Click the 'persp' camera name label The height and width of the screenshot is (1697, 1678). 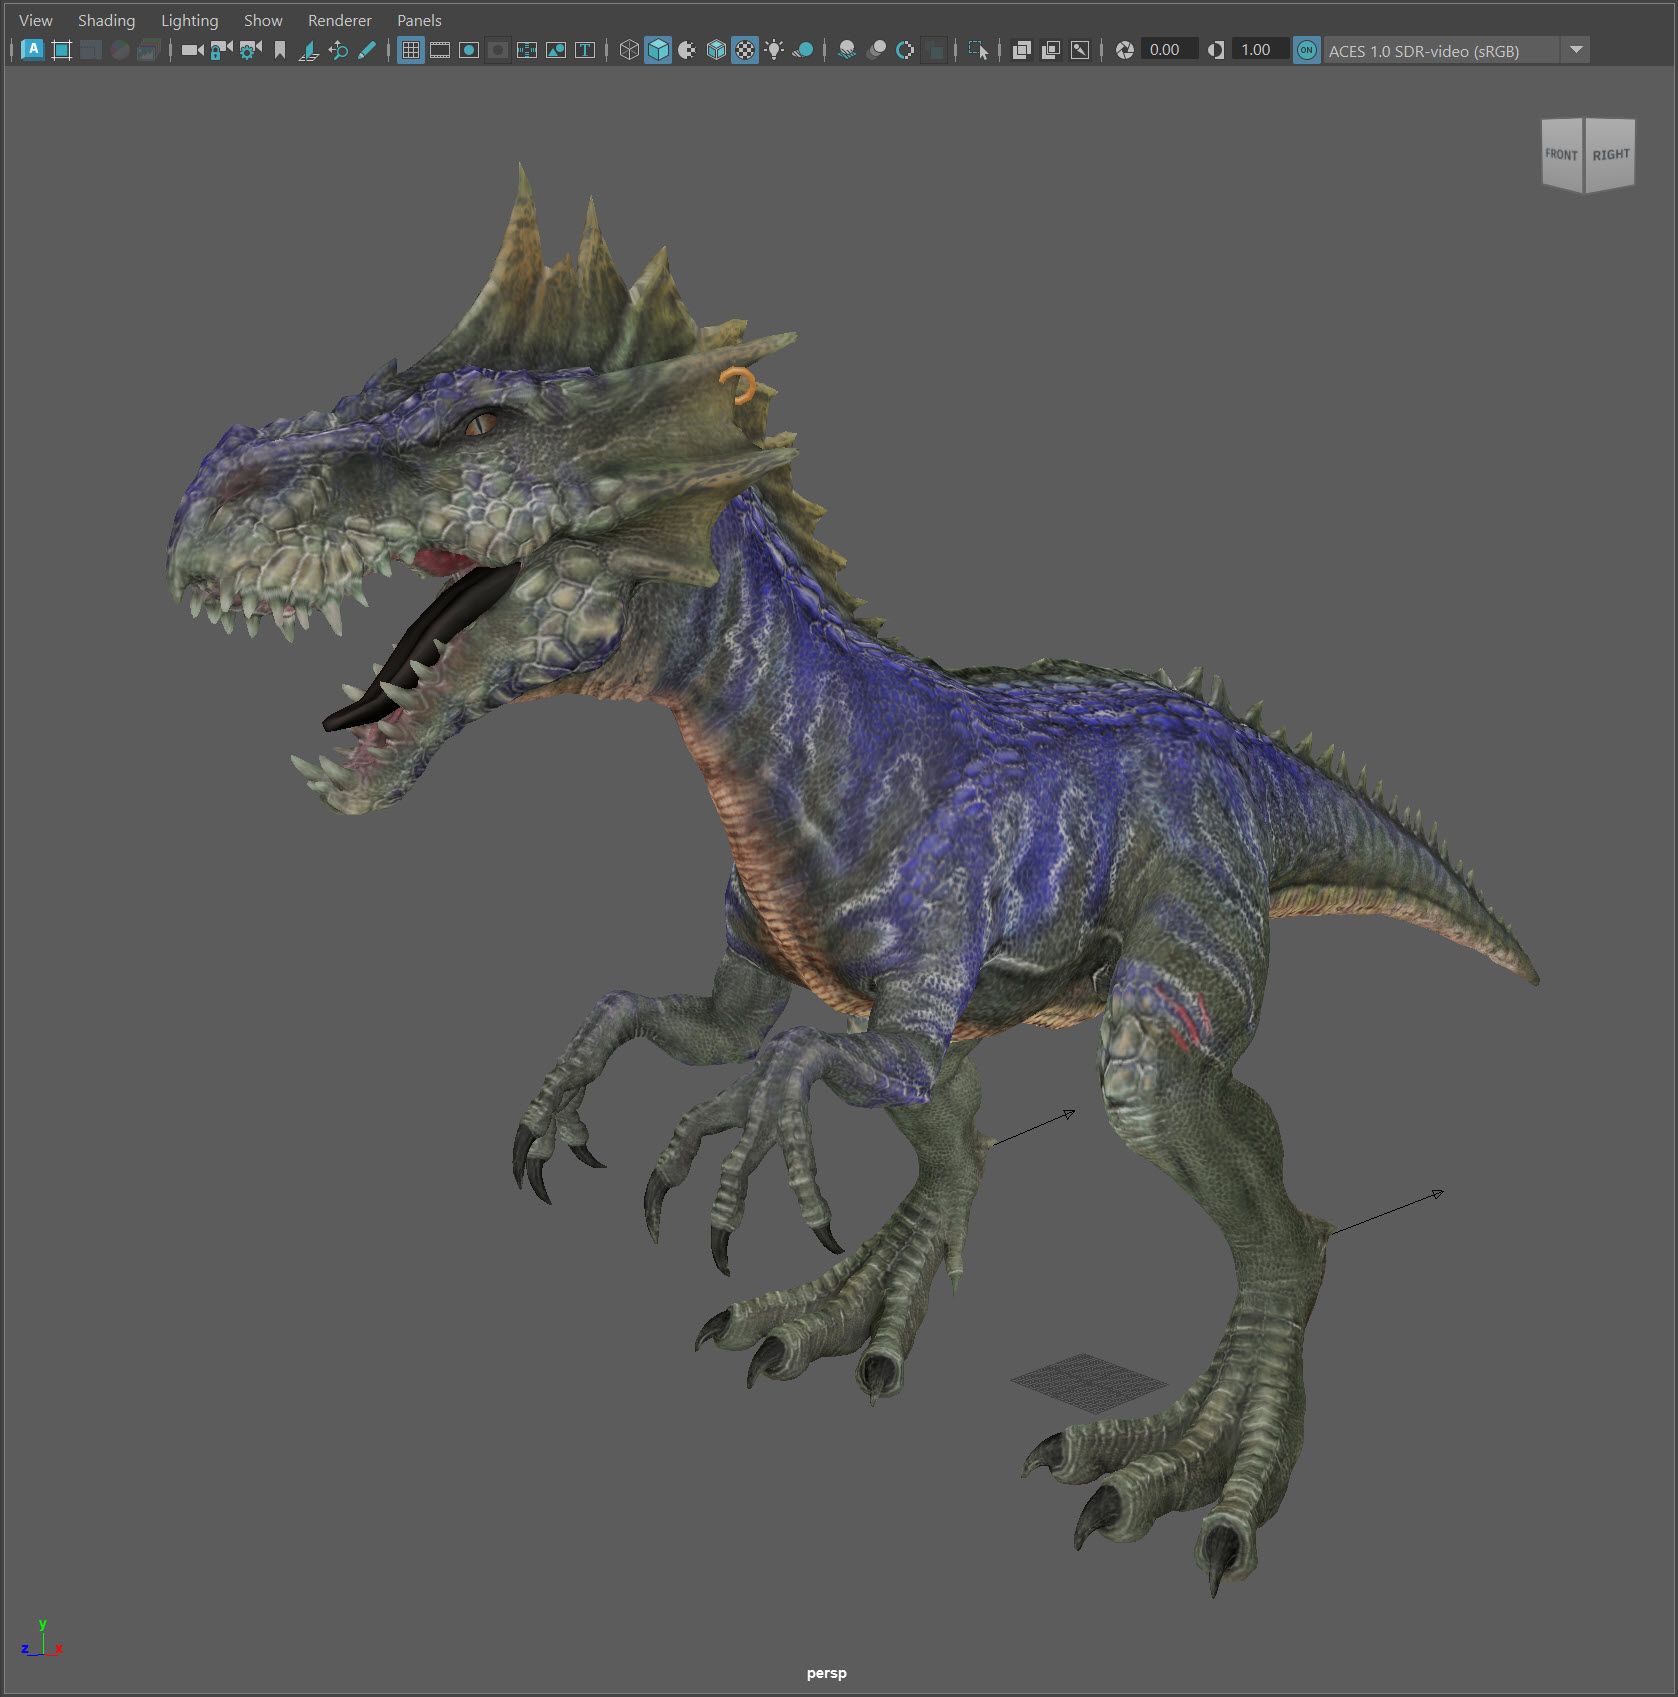coord(827,1673)
